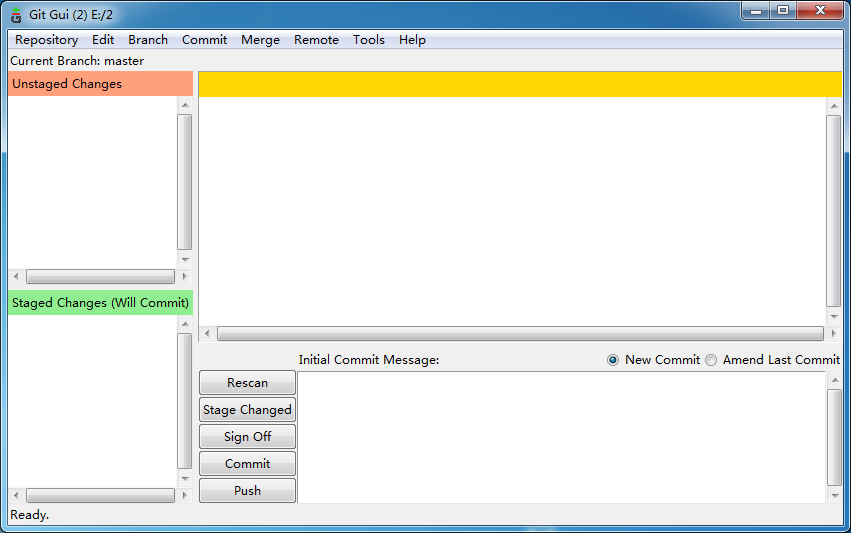Click the Staged Changes vertical scrollbar thumb

click(185, 401)
